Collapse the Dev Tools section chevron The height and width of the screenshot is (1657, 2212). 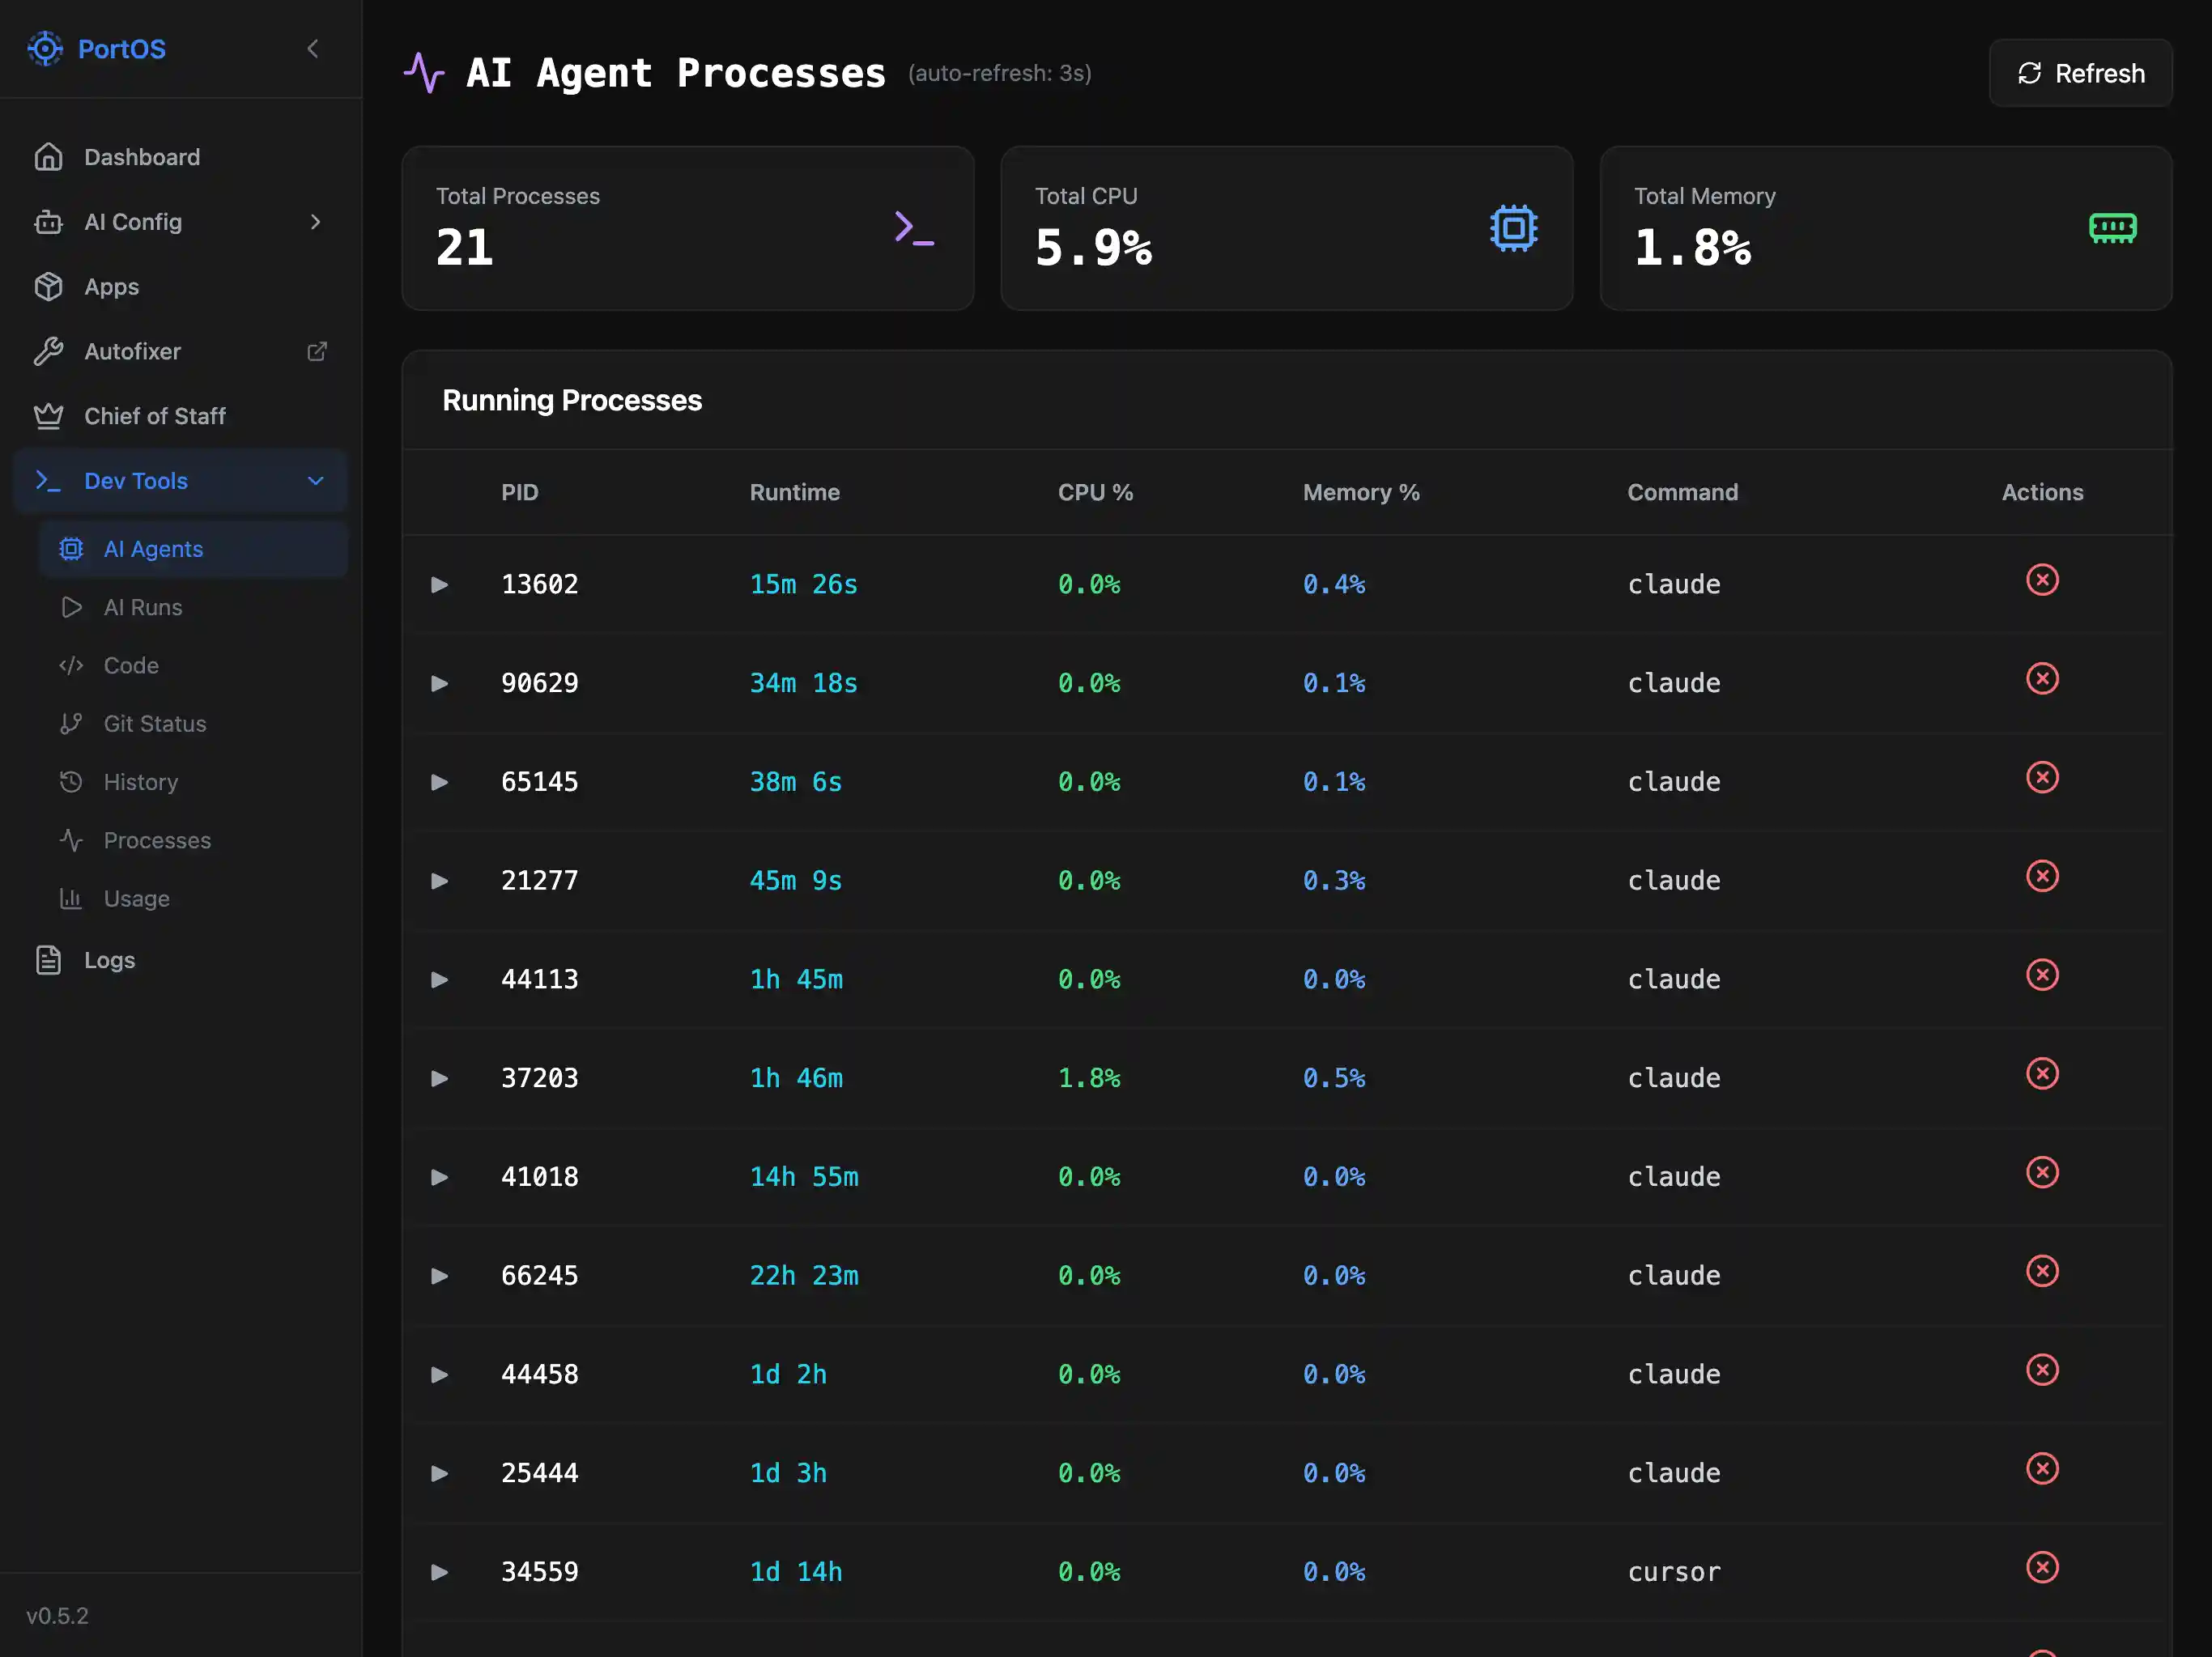pyautogui.click(x=315, y=481)
